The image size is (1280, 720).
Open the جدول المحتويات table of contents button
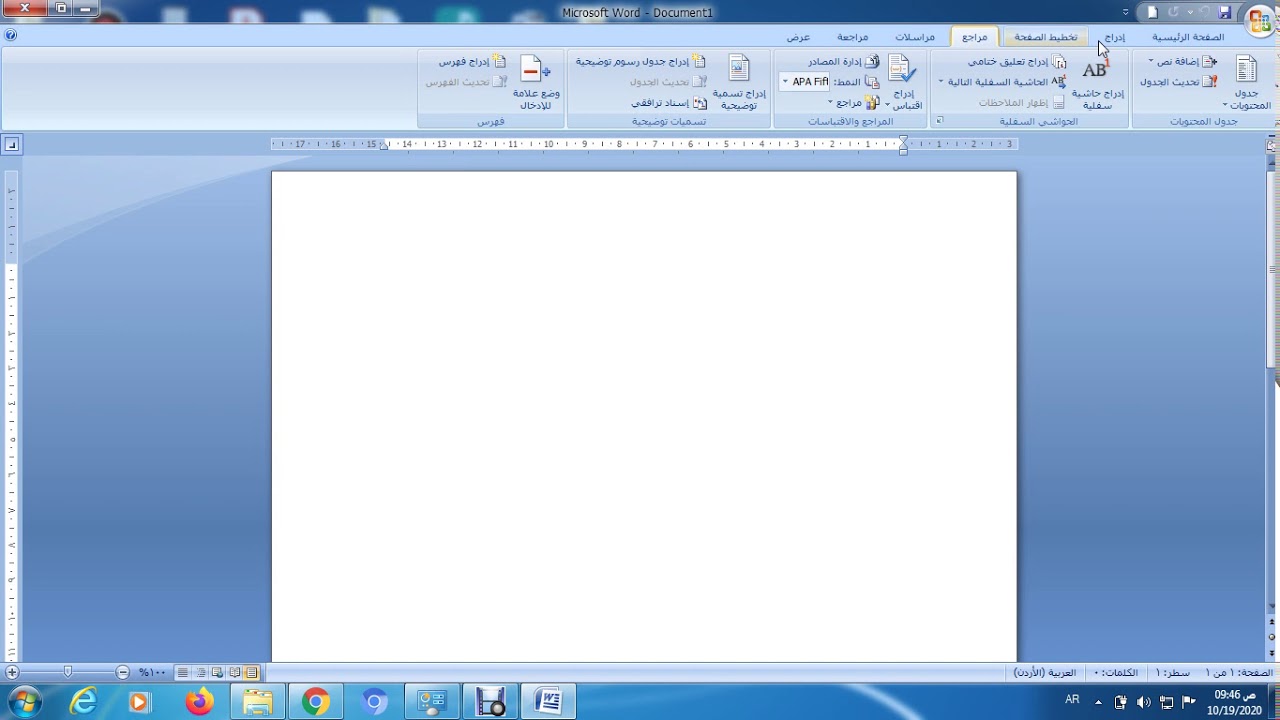pos(1246,82)
